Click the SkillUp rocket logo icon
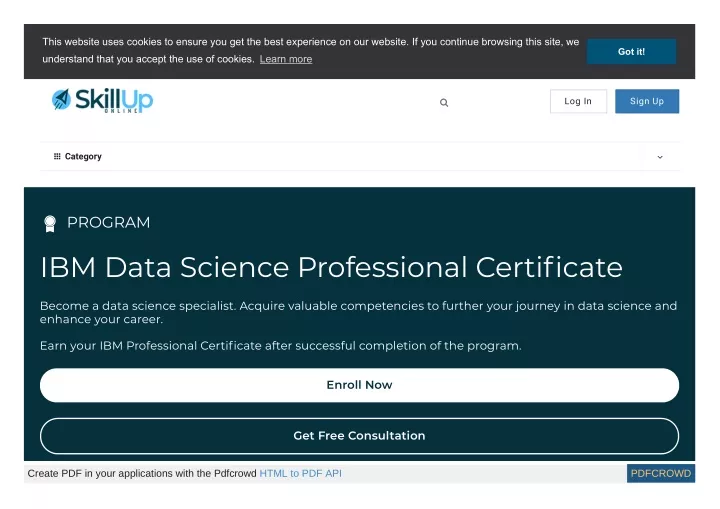 [61, 99]
